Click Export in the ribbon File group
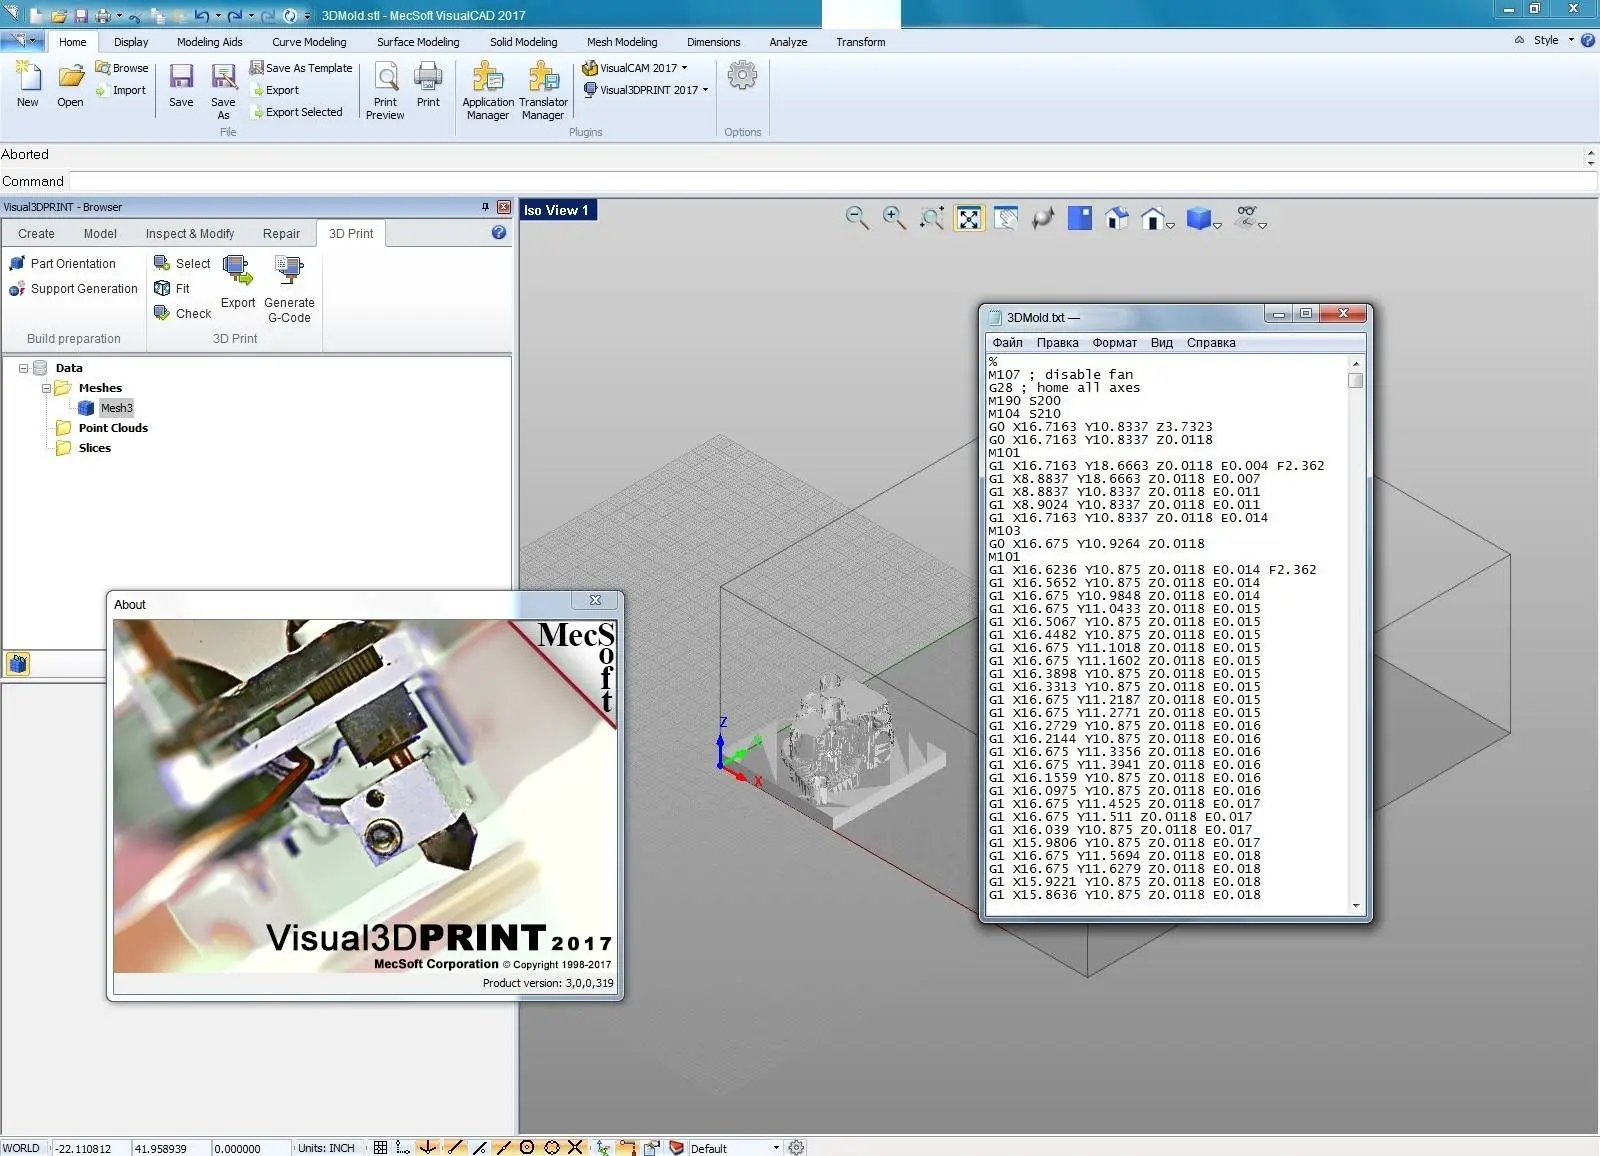Image resolution: width=1600 pixels, height=1156 pixels. 274,90
